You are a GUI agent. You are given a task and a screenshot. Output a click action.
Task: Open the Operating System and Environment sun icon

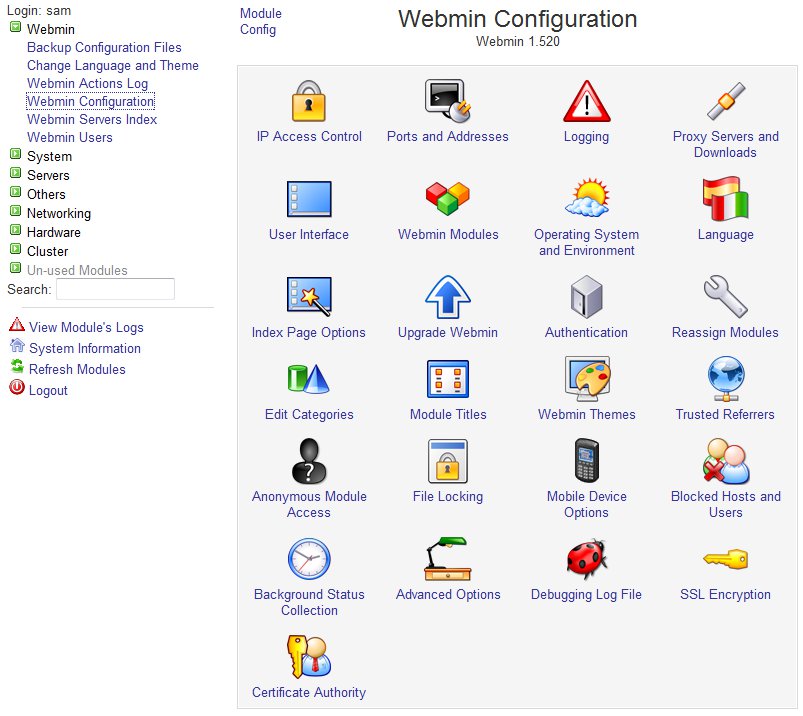pyautogui.click(x=587, y=198)
